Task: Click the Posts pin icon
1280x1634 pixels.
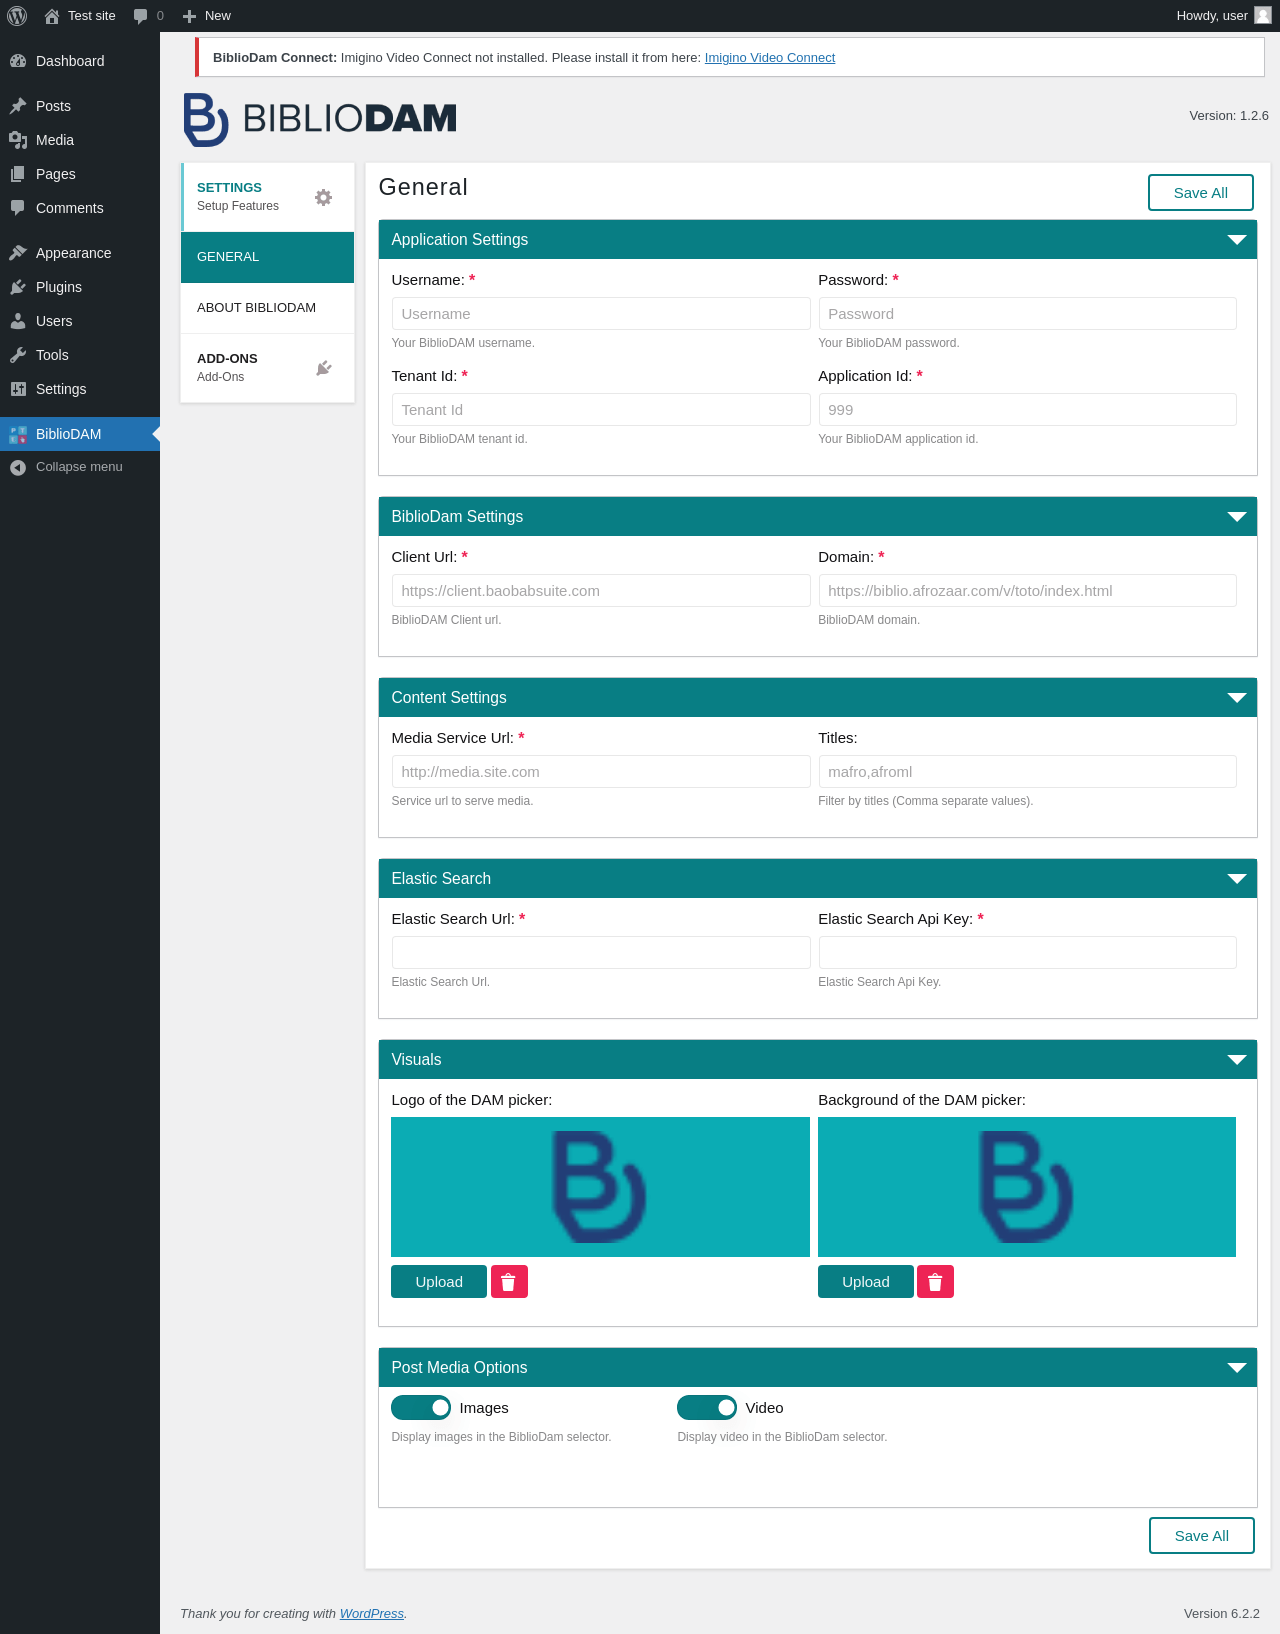Action: pos(18,106)
